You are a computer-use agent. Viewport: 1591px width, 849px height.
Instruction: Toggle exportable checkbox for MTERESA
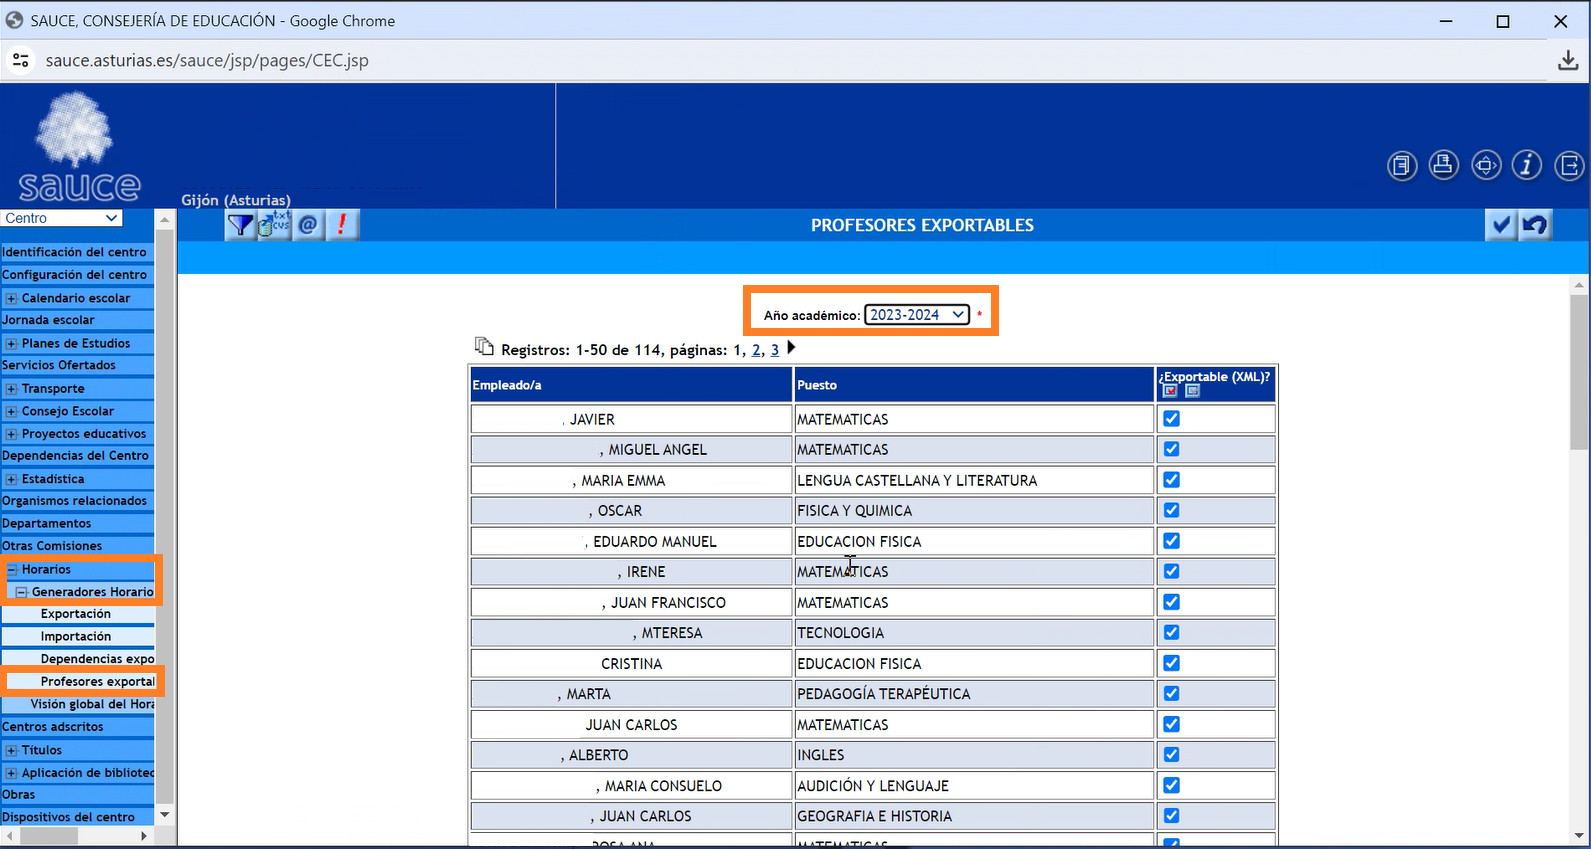pos(1171,632)
